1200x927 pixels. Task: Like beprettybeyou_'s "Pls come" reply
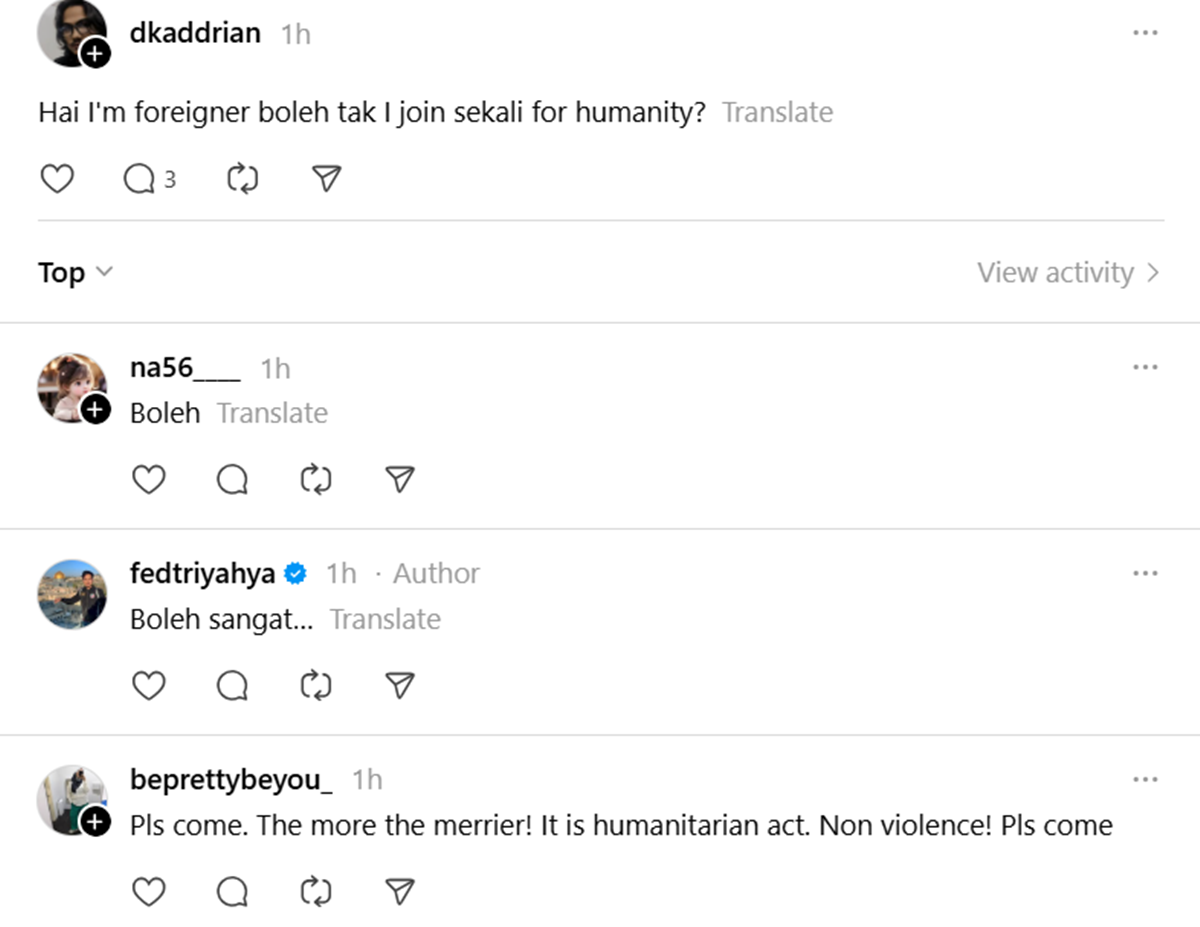coord(149,892)
